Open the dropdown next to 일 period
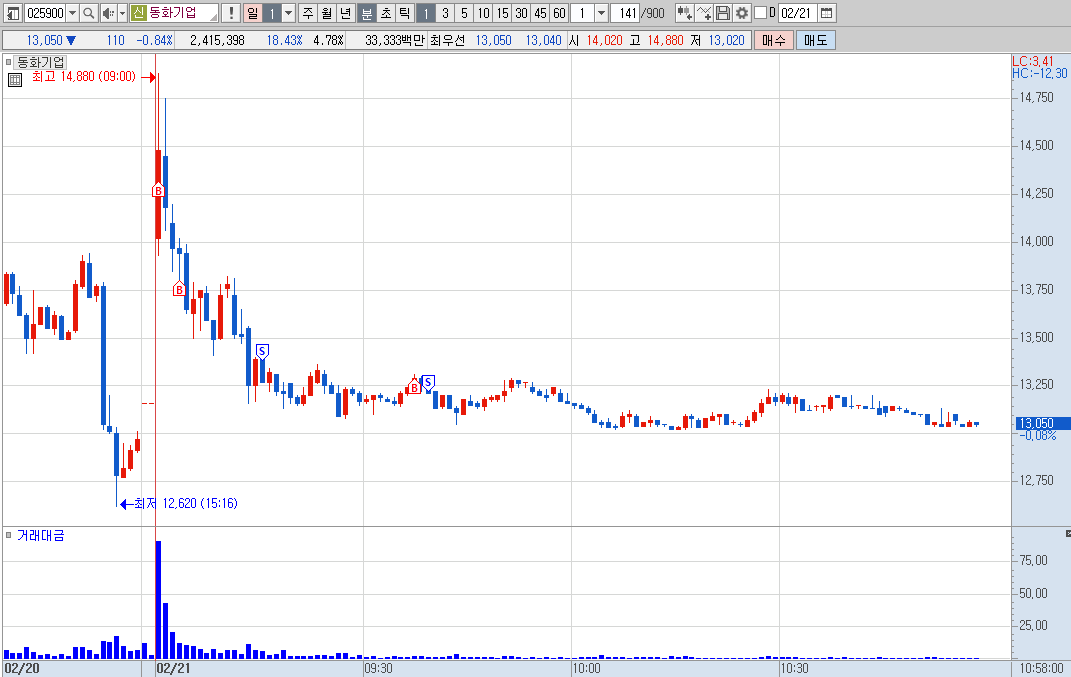This screenshot has height=677, width=1071. click(x=289, y=13)
